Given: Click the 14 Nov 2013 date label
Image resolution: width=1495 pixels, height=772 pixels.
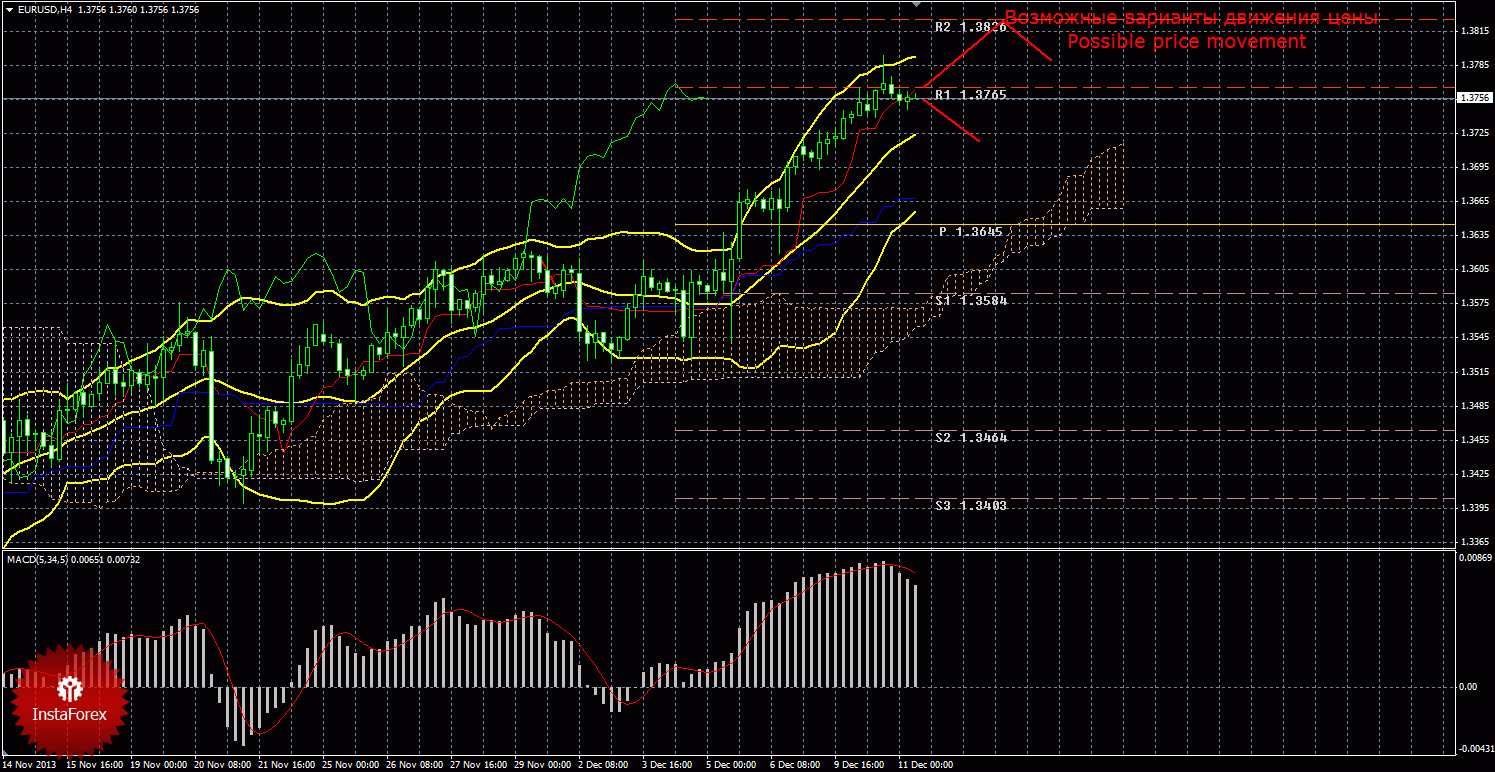Looking at the screenshot, I should (30, 765).
